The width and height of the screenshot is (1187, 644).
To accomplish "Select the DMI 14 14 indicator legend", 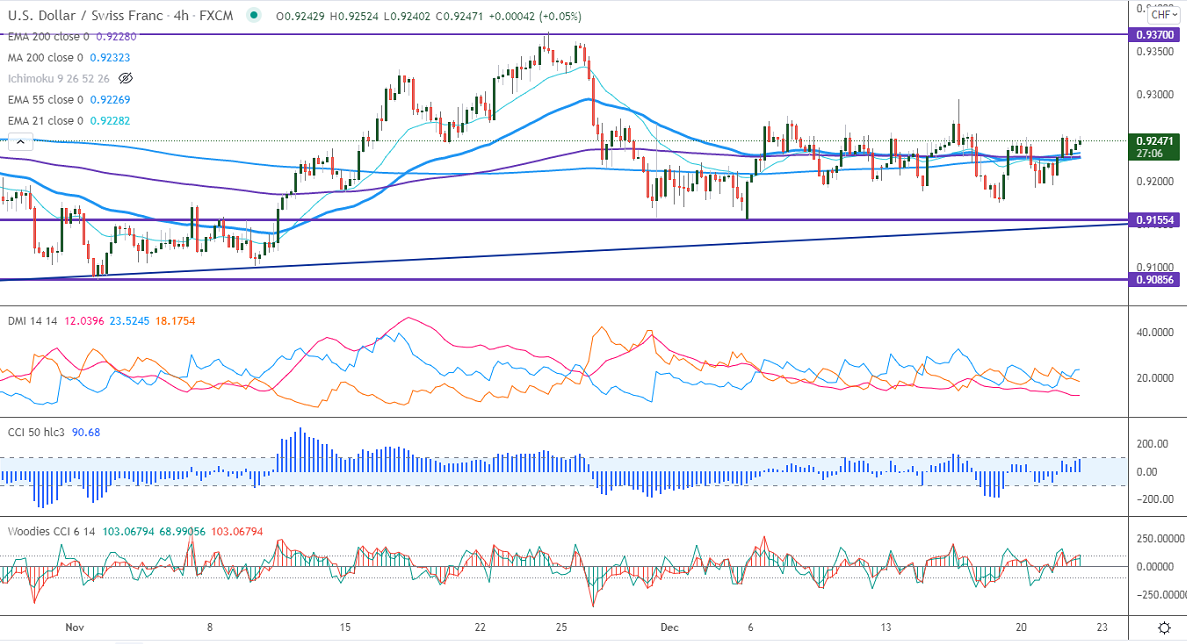I will click(x=33, y=321).
